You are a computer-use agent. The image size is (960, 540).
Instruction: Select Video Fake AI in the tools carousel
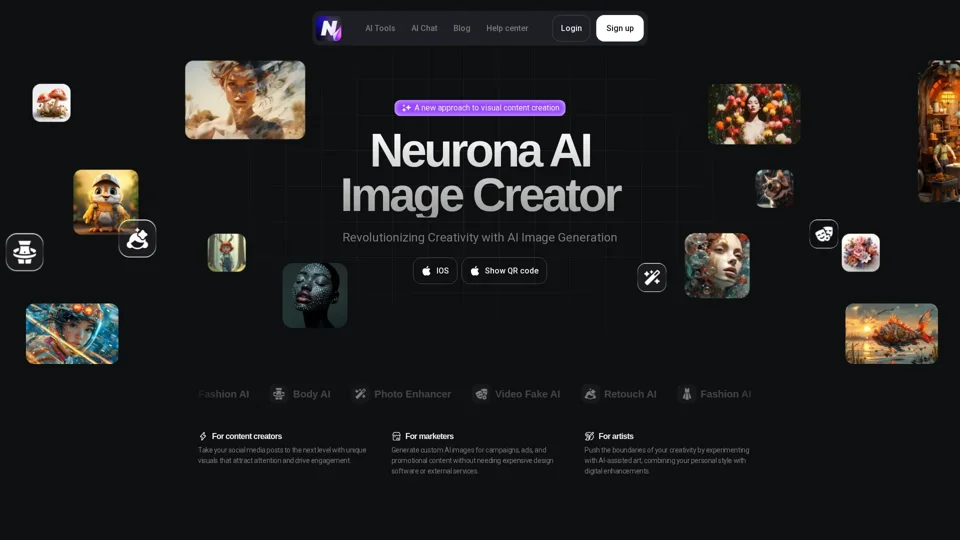(517, 394)
